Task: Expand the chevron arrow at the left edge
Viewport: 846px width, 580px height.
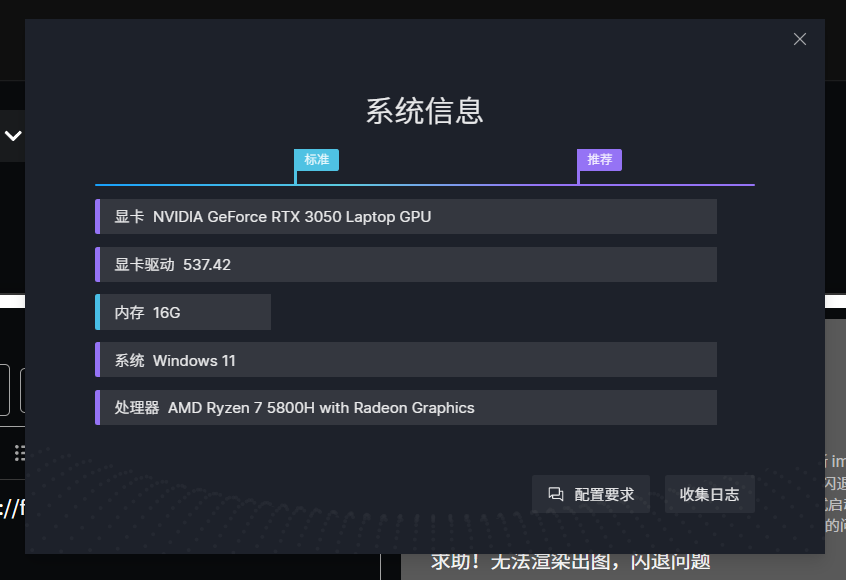Action: pyautogui.click(x=13, y=135)
